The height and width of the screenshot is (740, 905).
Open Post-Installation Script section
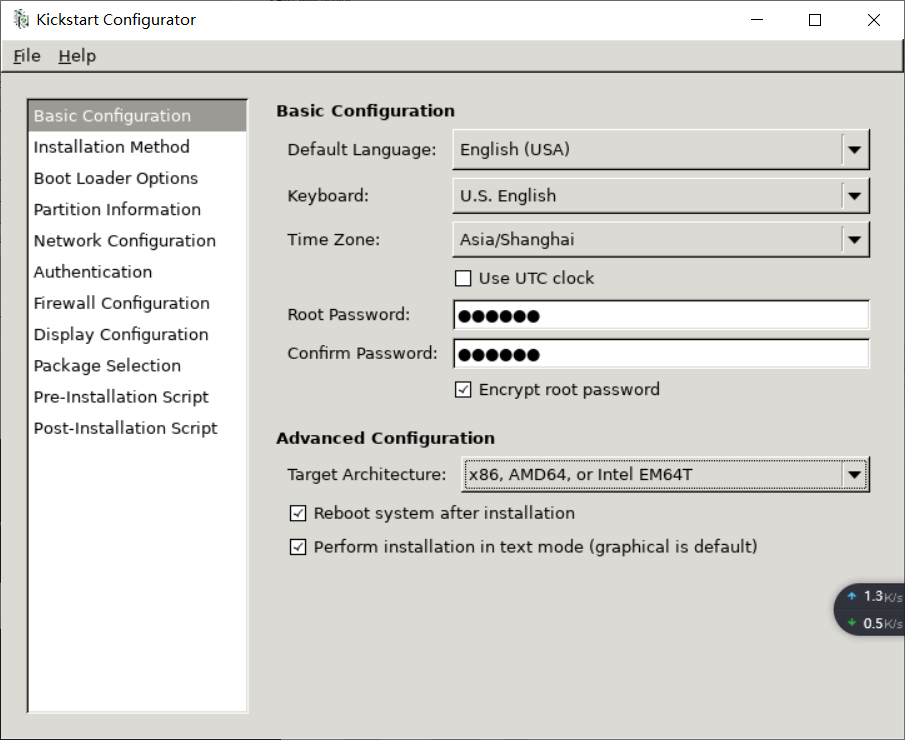[x=137, y=427]
